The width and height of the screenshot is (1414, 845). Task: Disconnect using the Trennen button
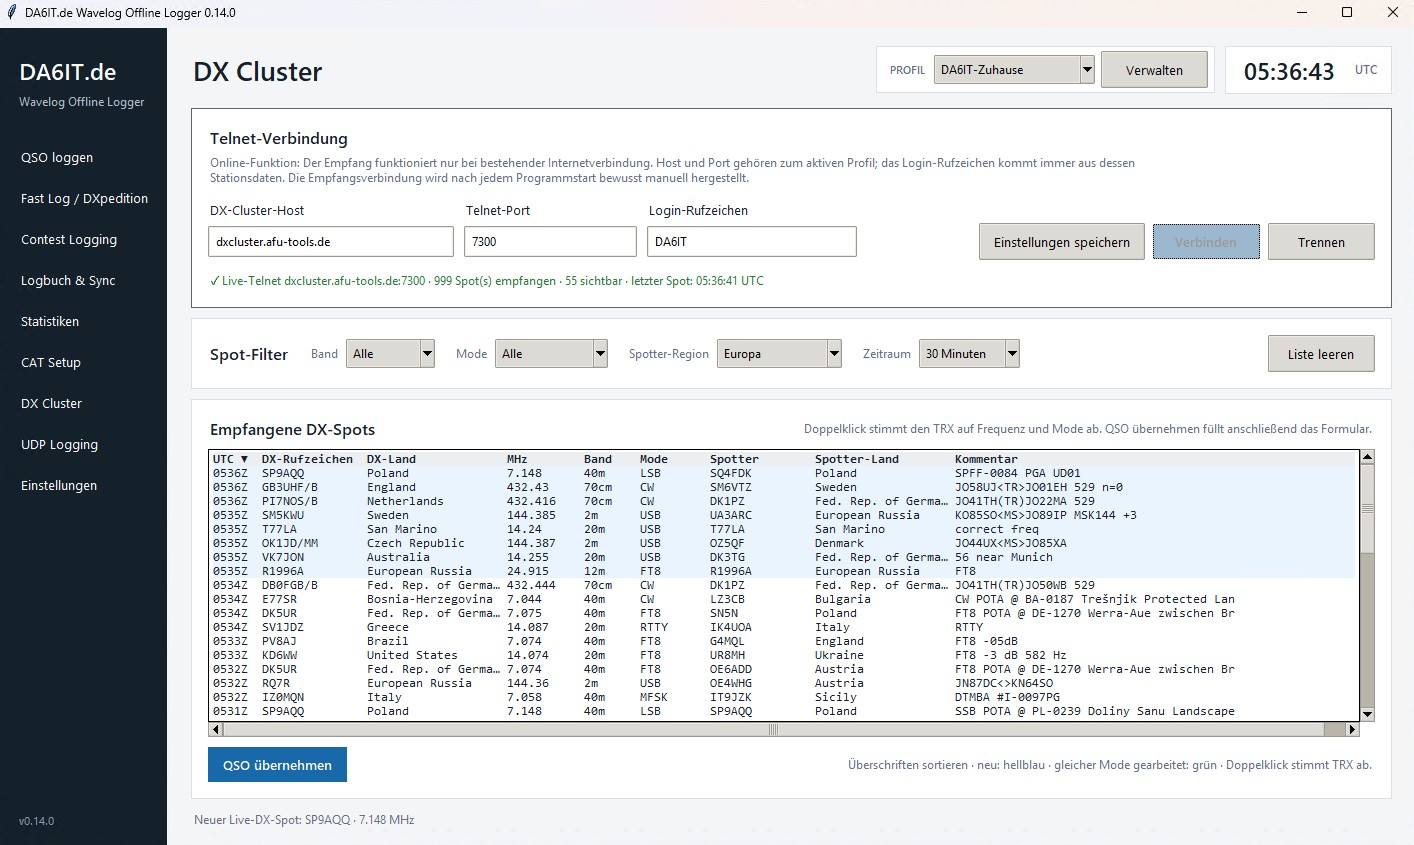pyautogui.click(x=1321, y=242)
